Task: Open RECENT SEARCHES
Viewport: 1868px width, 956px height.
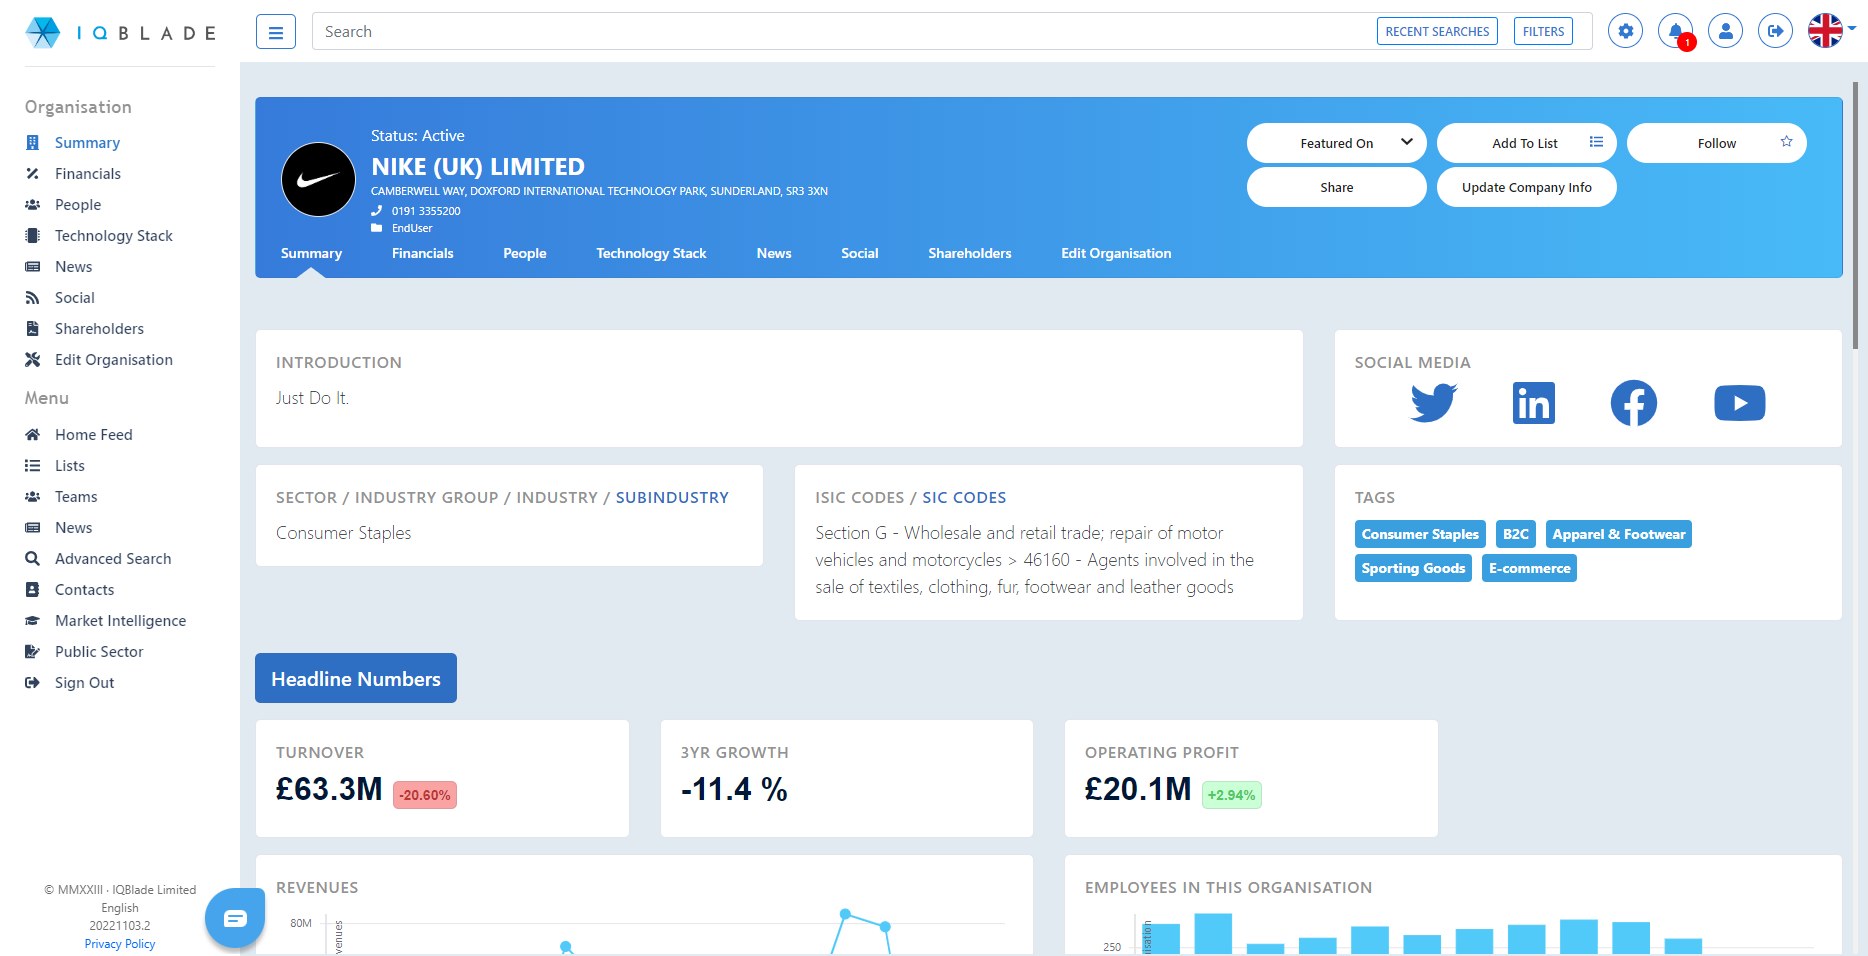Action: coord(1437,32)
